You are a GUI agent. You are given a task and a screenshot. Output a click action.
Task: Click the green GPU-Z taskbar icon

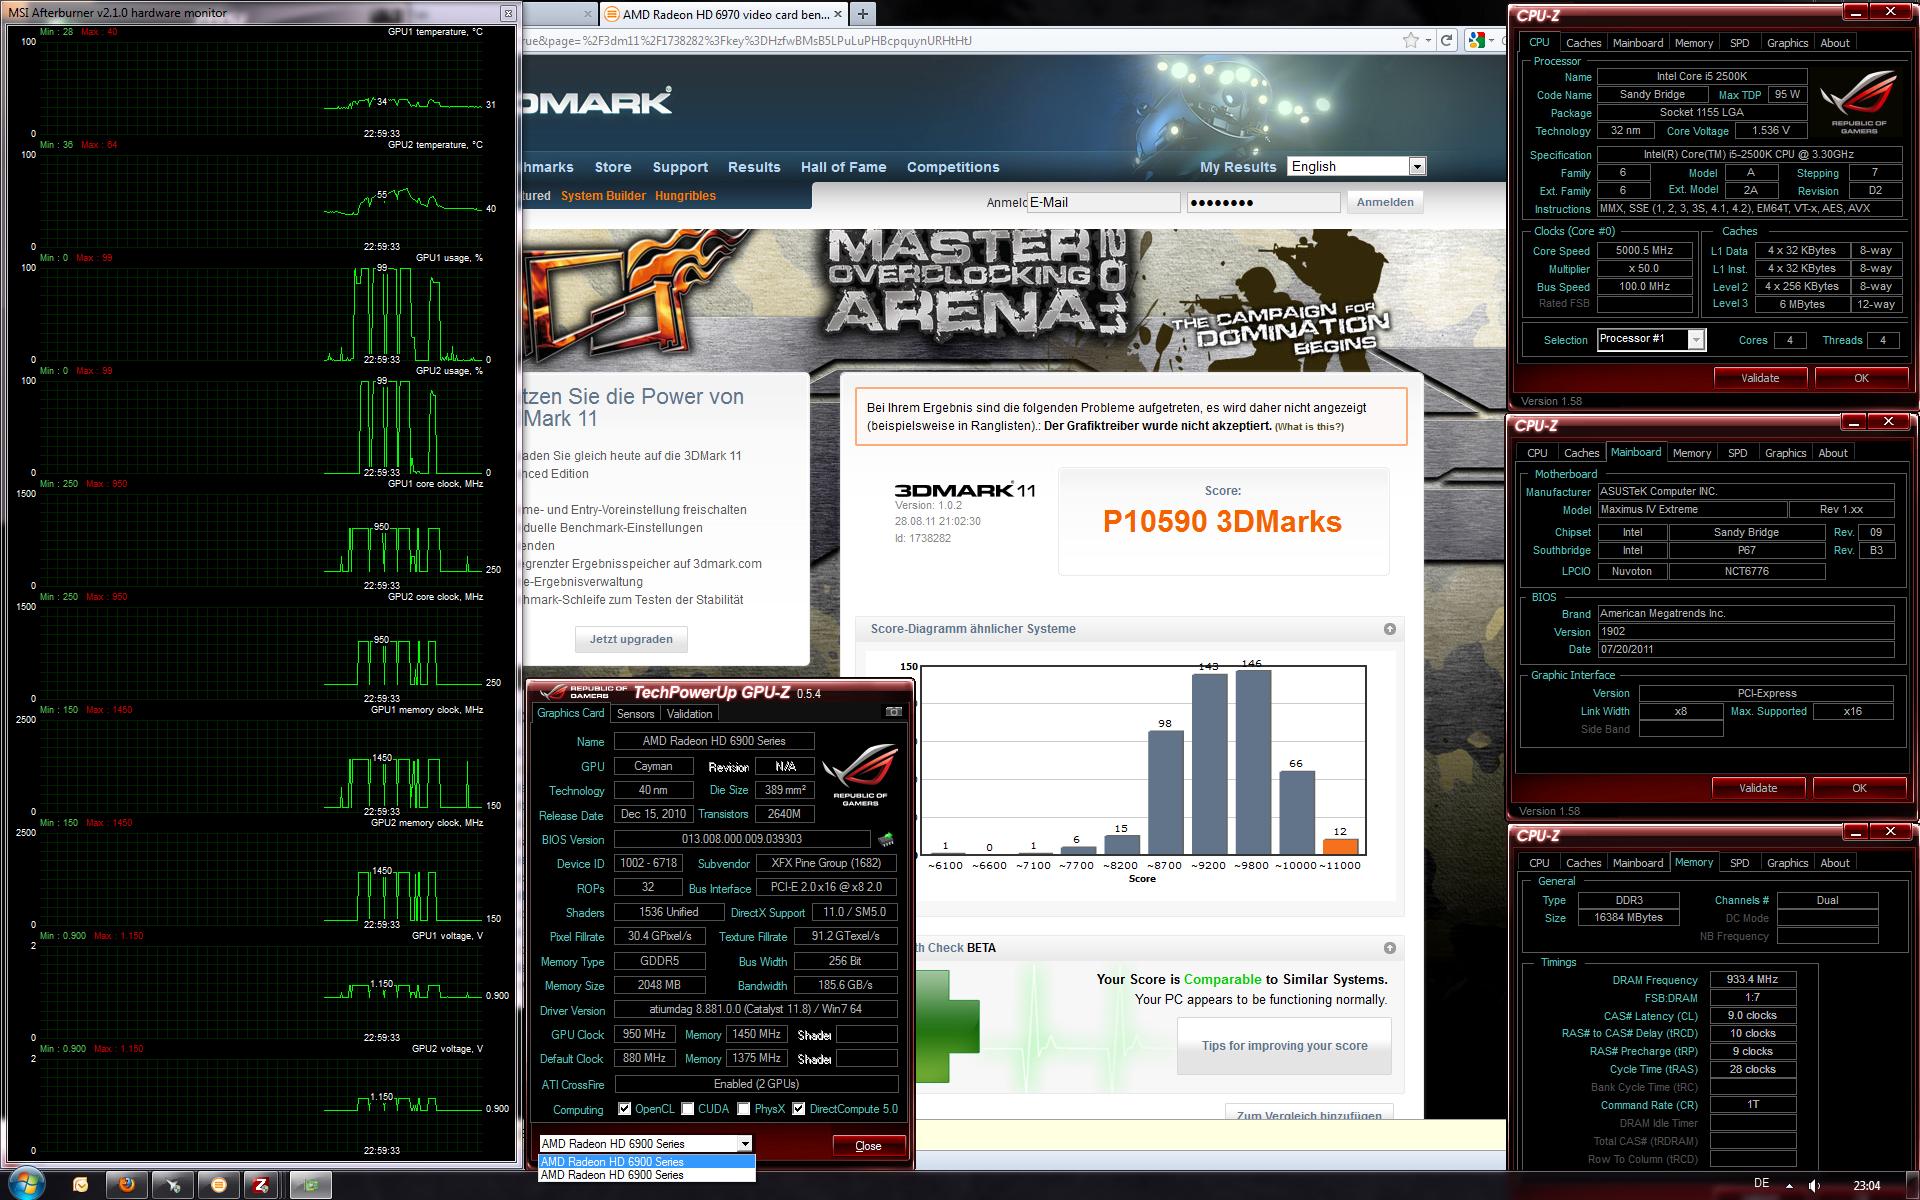point(312,1185)
